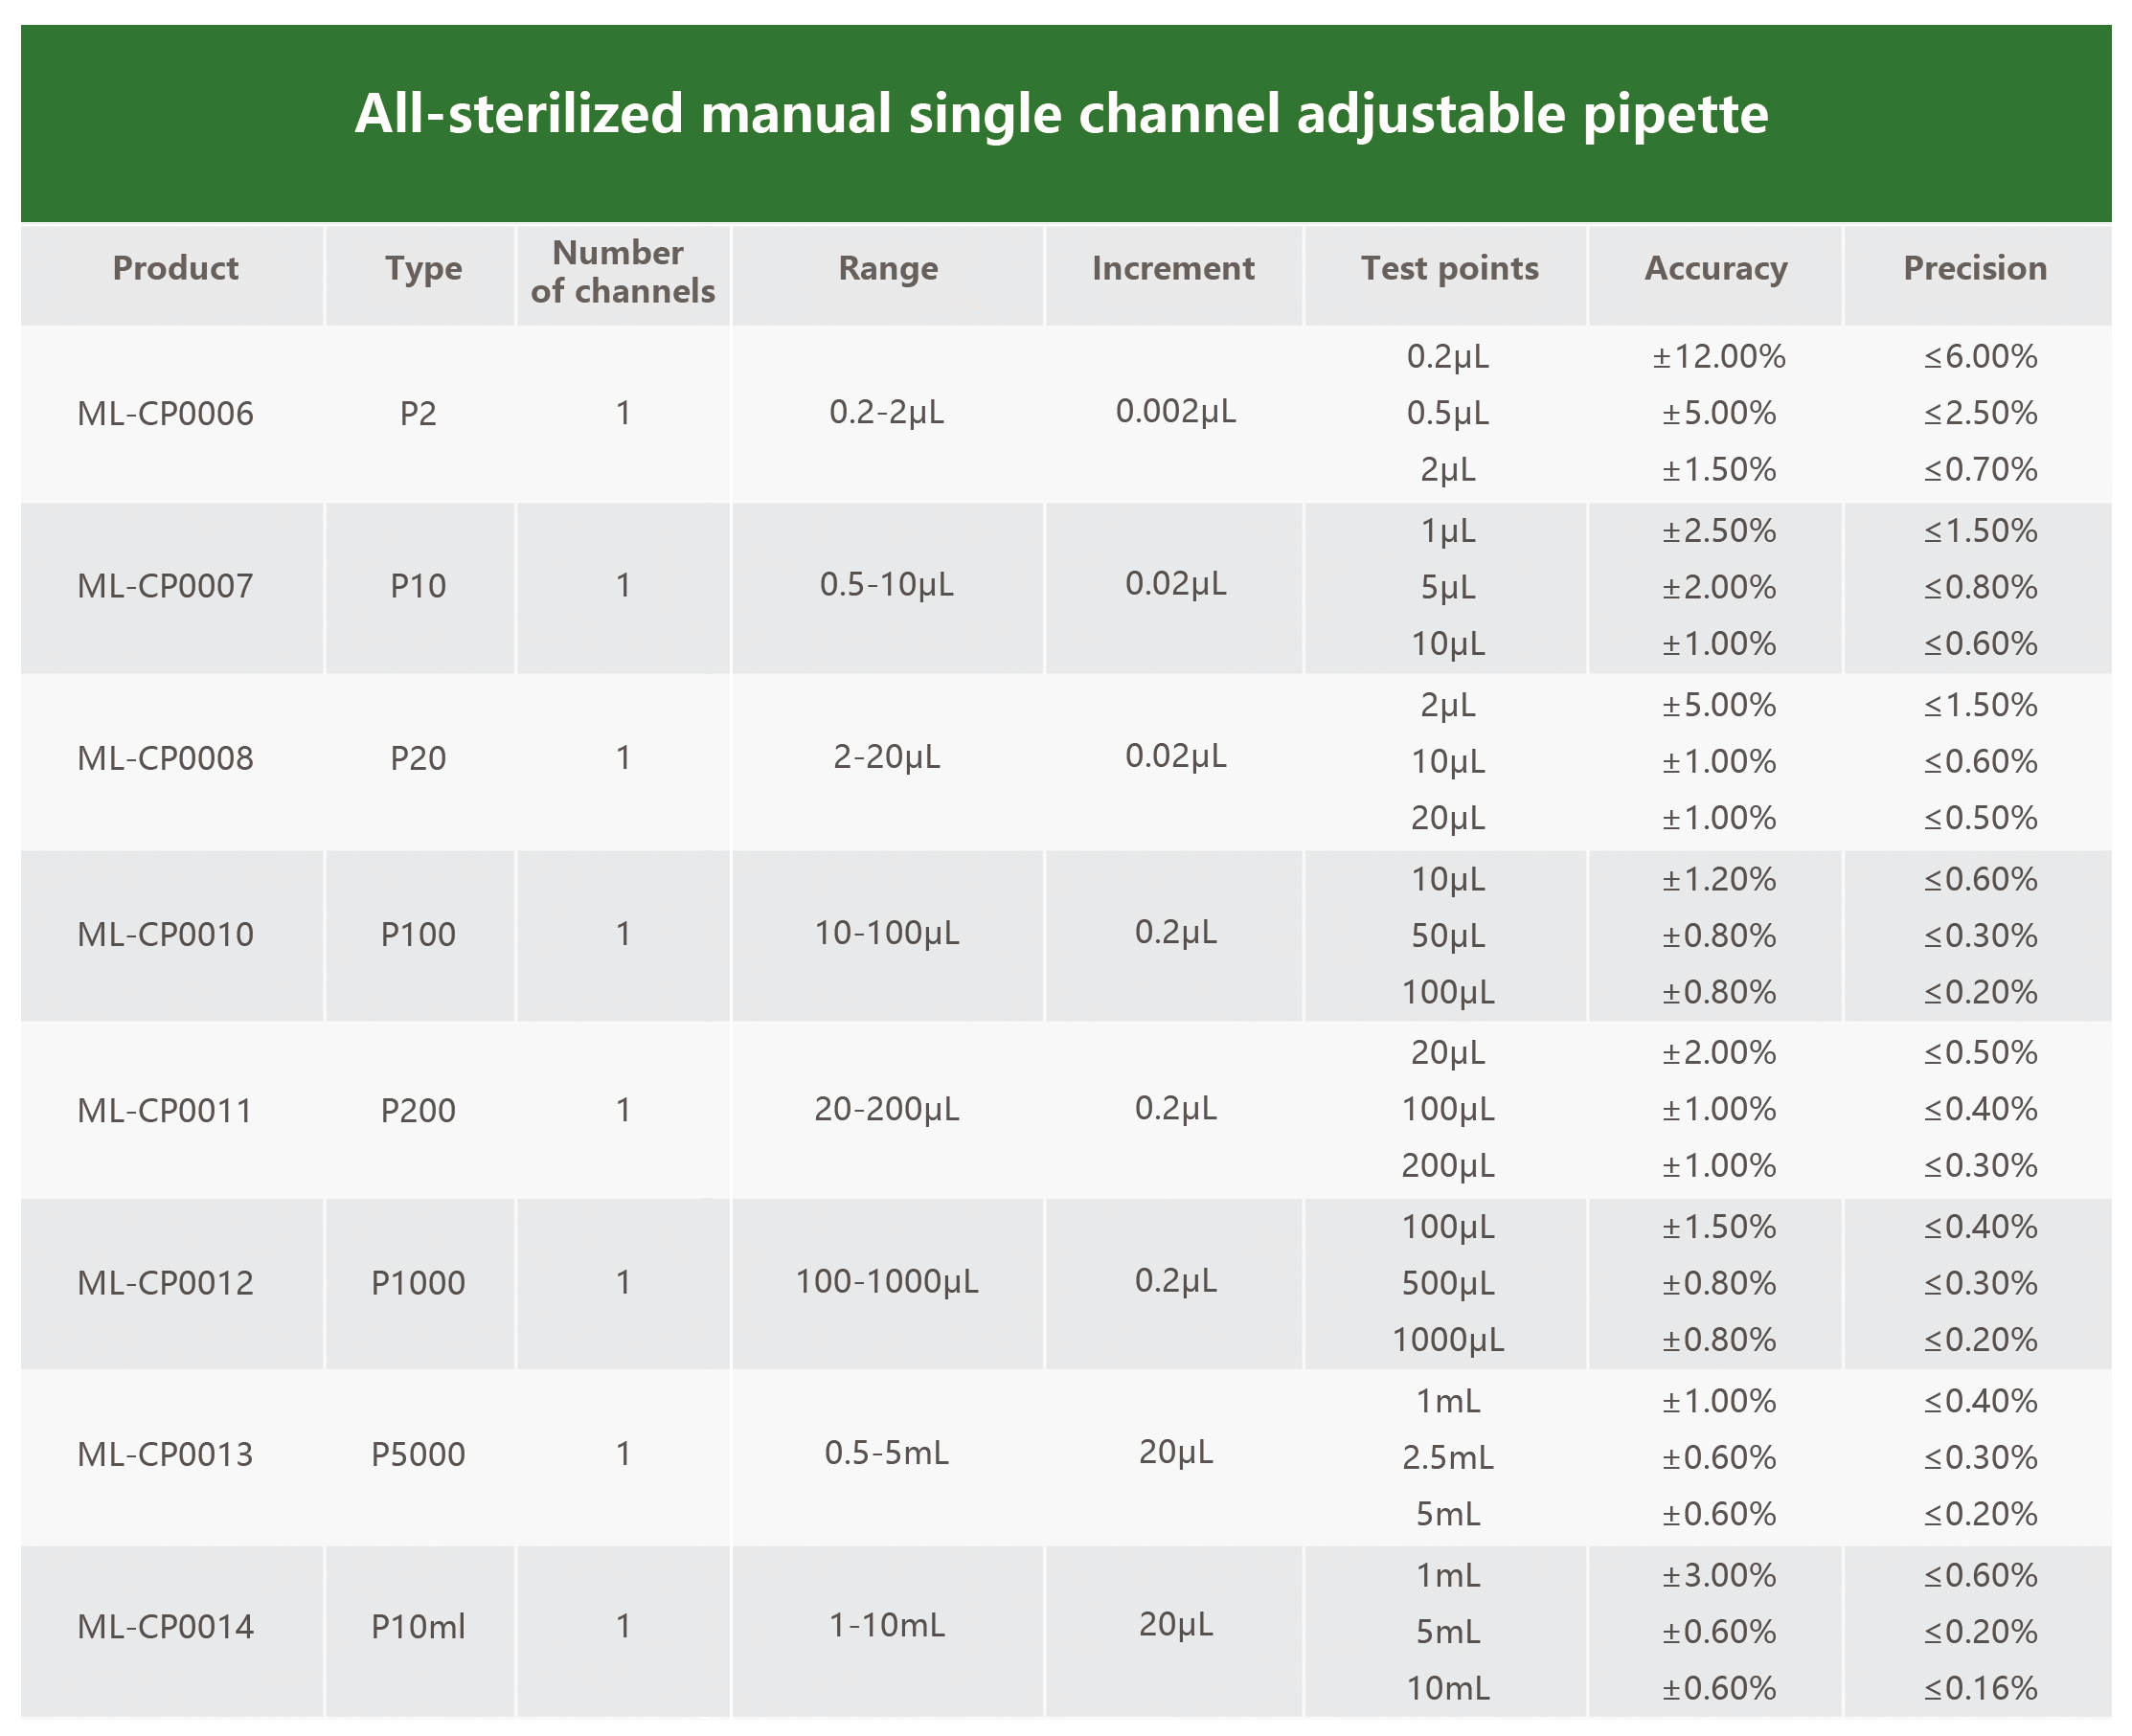Click the ≤0.16% precision value
The width and height of the screenshot is (2132, 1736).
[x=1981, y=1689]
